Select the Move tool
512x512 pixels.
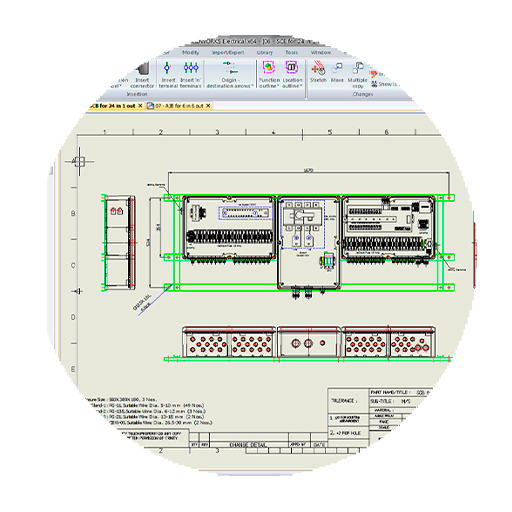click(337, 72)
